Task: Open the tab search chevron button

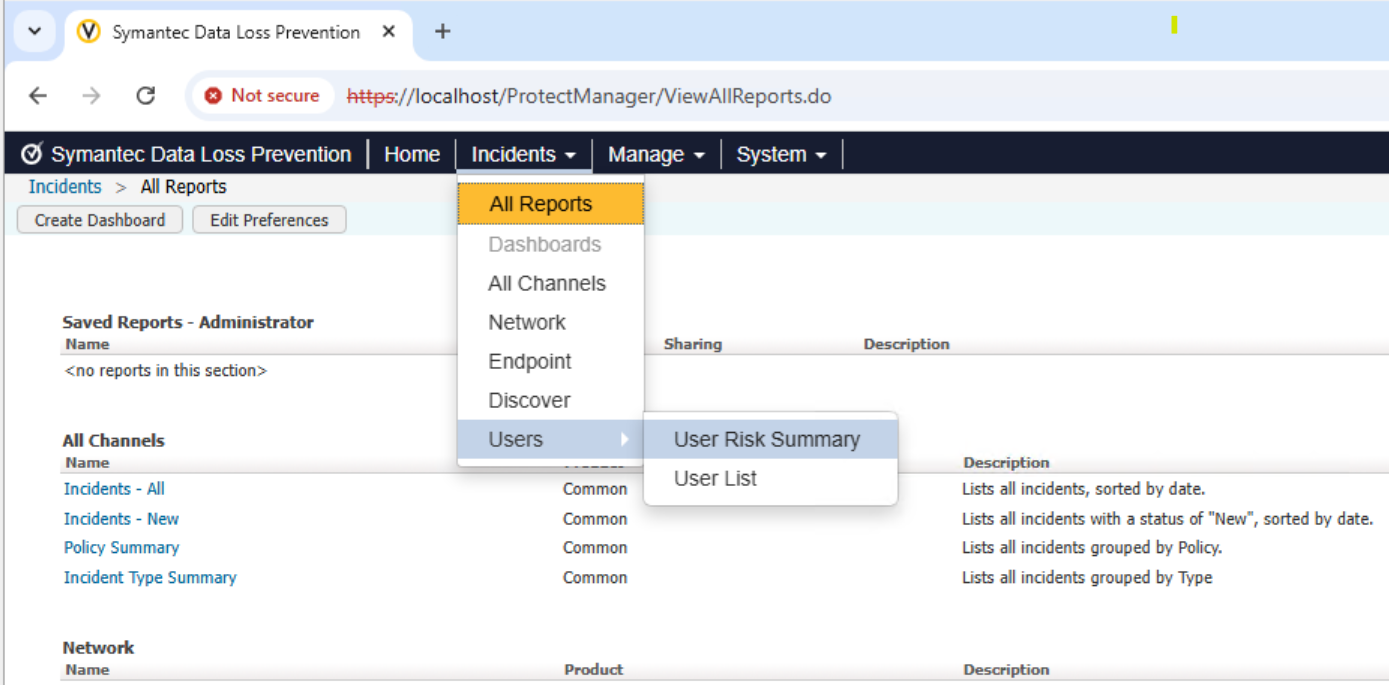Action: [x=35, y=32]
